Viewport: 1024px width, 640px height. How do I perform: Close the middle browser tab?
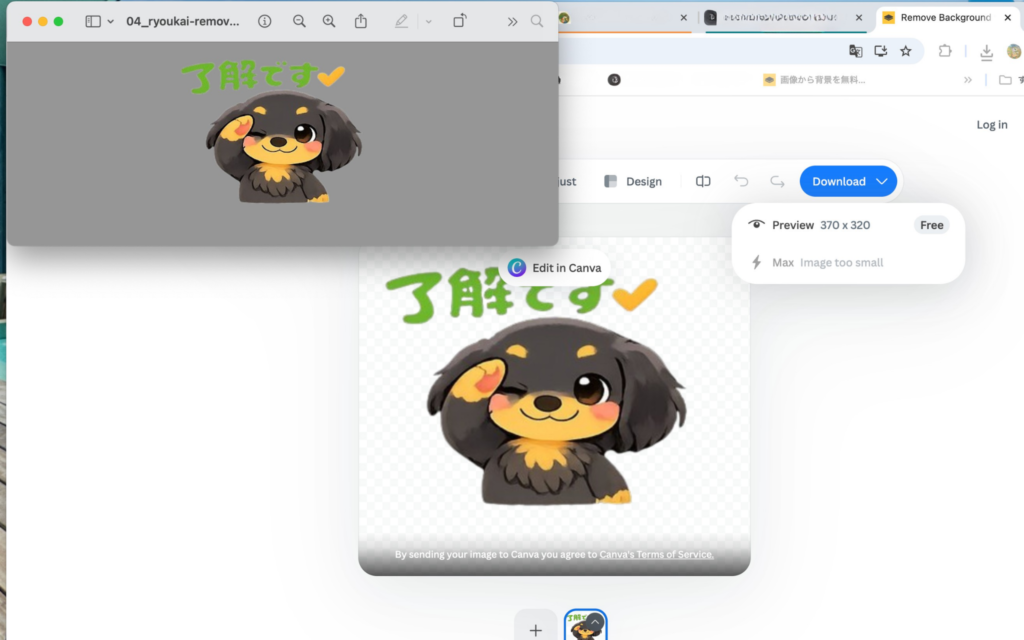coord(859,18)
